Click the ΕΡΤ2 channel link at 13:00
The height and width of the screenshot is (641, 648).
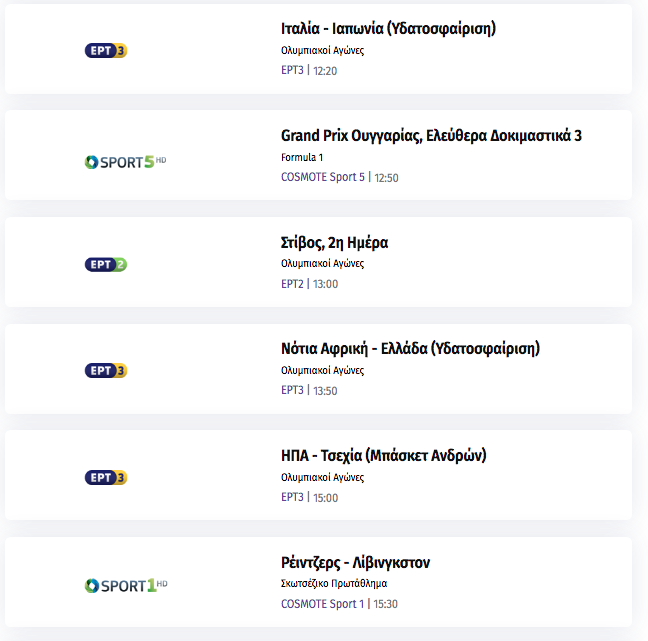[292, 284]
